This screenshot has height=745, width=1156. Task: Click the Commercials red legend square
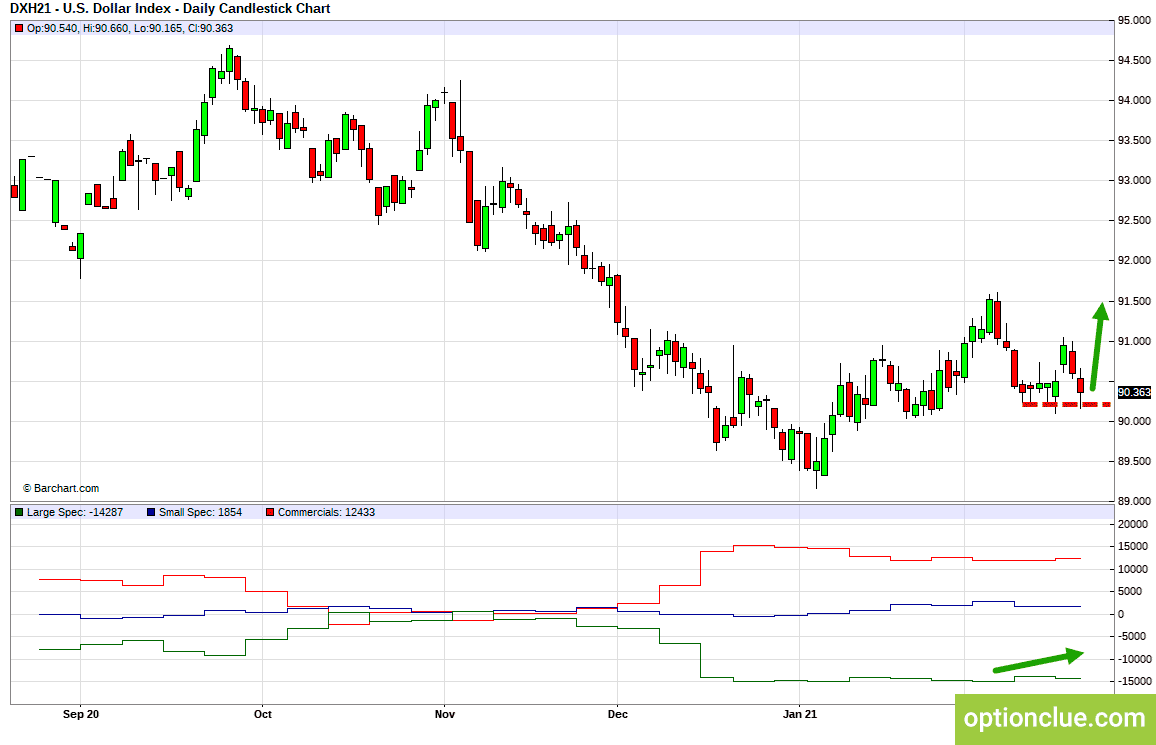tap(269, 512)
